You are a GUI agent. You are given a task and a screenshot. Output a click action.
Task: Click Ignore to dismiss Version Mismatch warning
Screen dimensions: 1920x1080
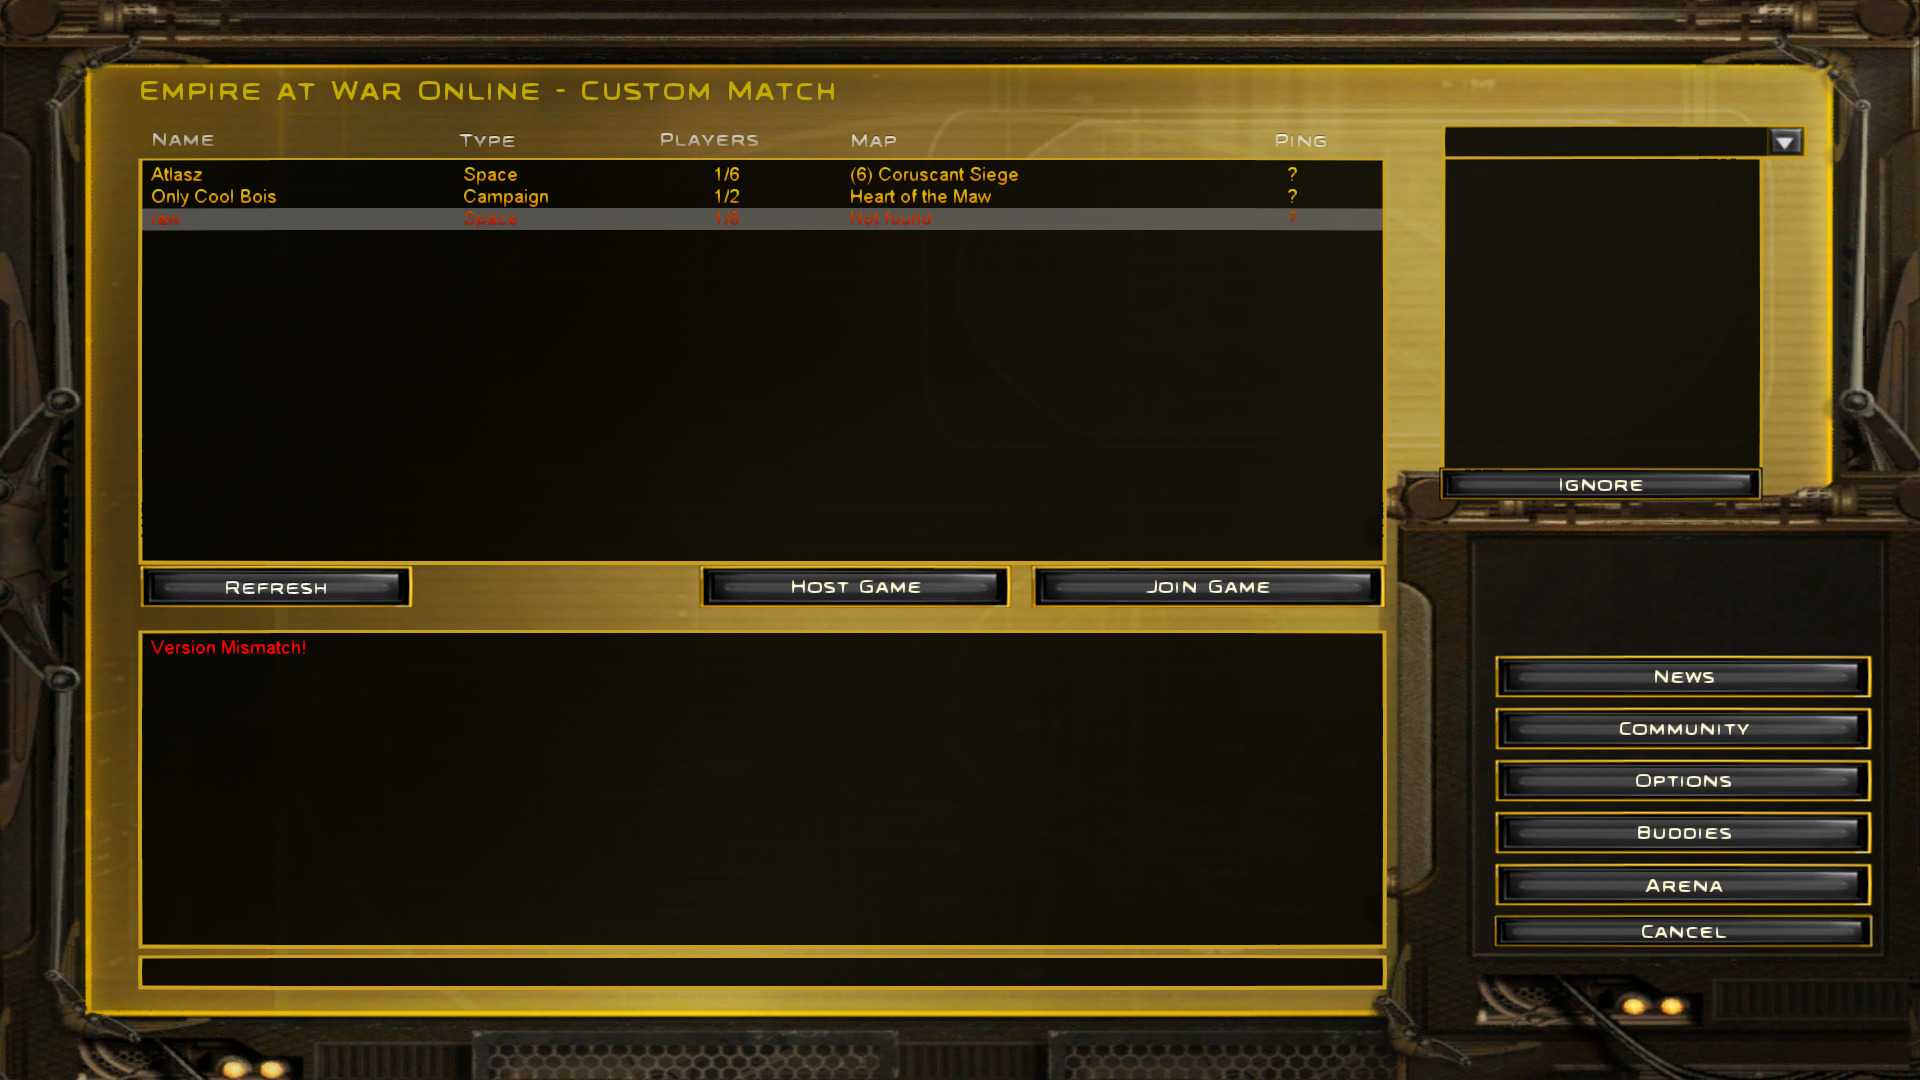[1600, 484]
